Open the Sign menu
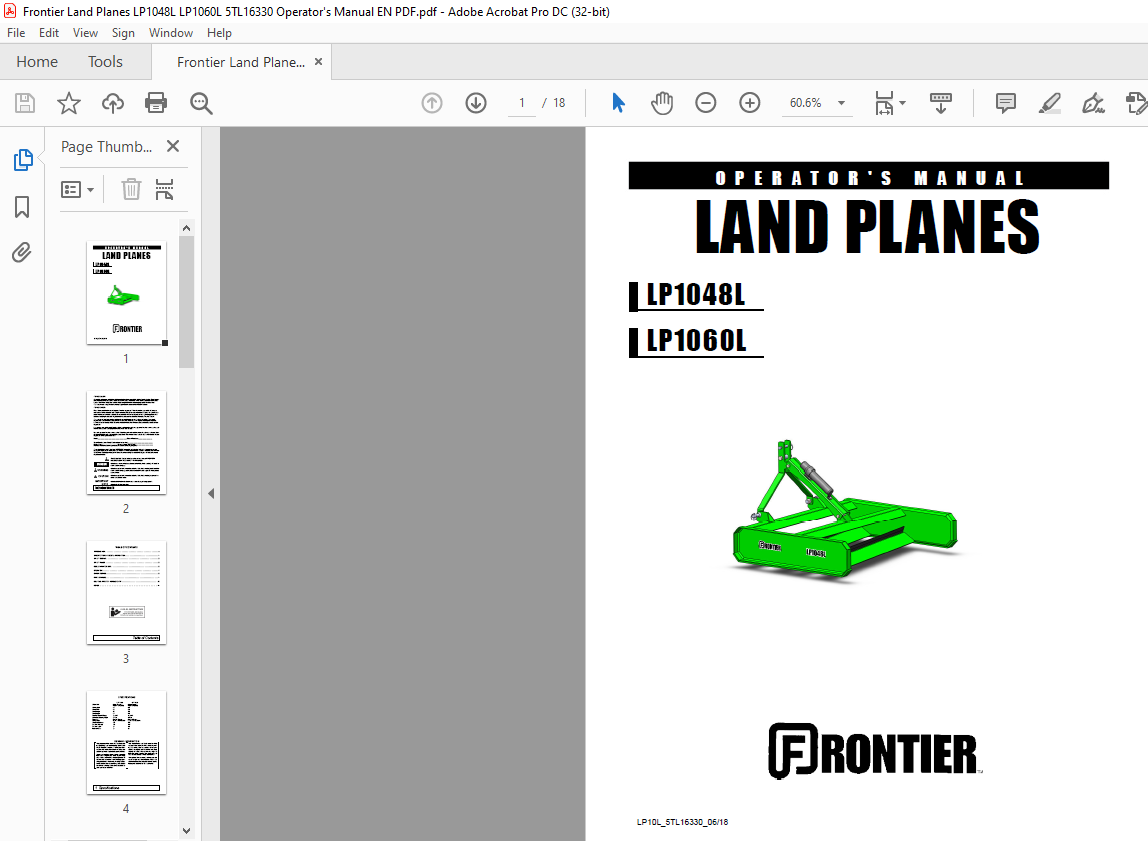The height and width of the screenshot is (841, 1148). [123, 33]
